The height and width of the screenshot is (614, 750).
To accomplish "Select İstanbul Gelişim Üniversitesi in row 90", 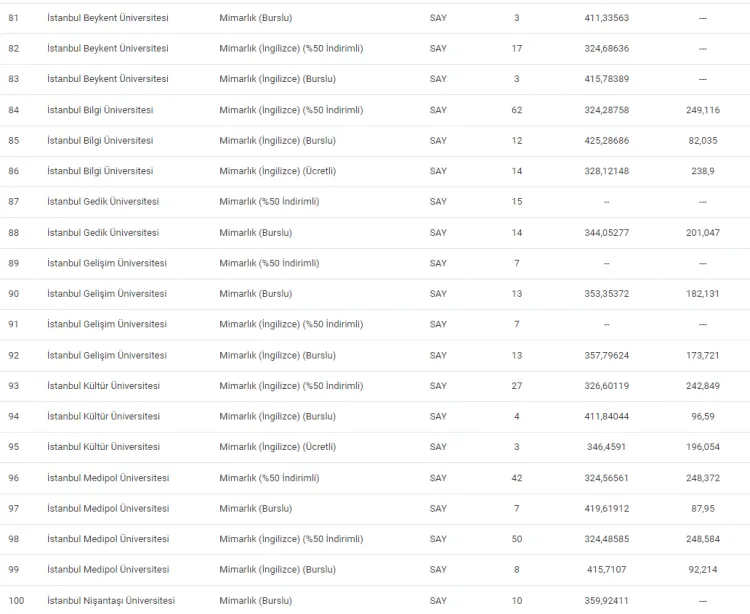I will (106, 294).
